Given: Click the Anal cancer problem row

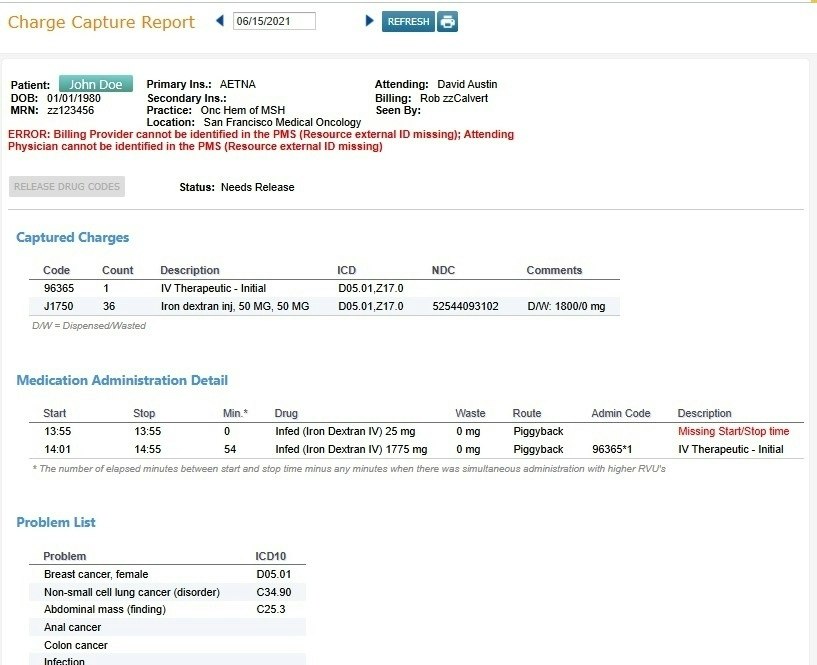Looking at the screenshot, I should [x=167, y=627].
